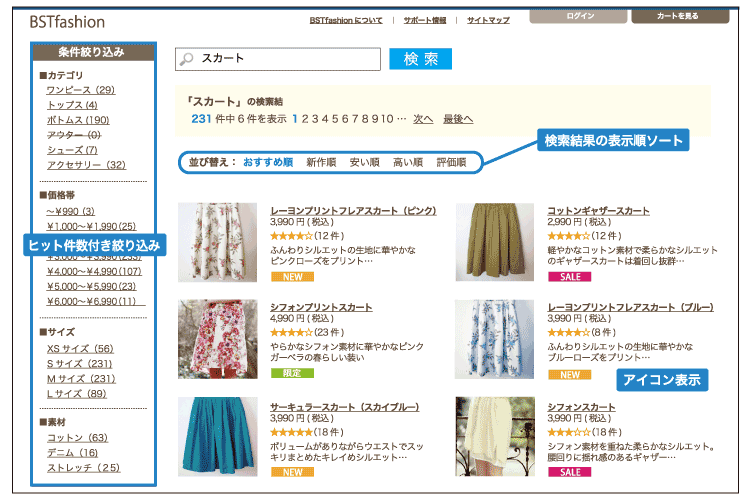The image size is (750, 500).
Task: Click star rating of blue flare skirt (8件)
Action: tap(569, 333)
